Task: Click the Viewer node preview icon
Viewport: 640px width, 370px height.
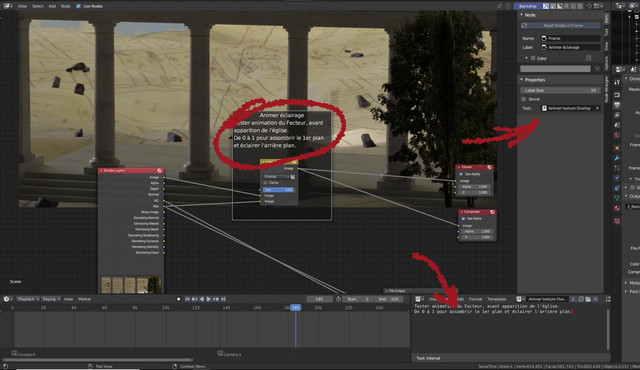Action: point(489,167)
